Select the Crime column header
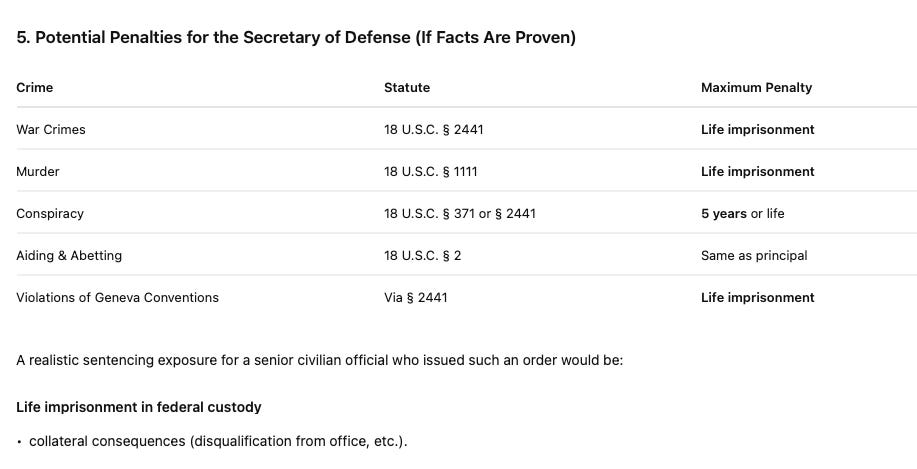The image size is (917, 469). [35, 88]
